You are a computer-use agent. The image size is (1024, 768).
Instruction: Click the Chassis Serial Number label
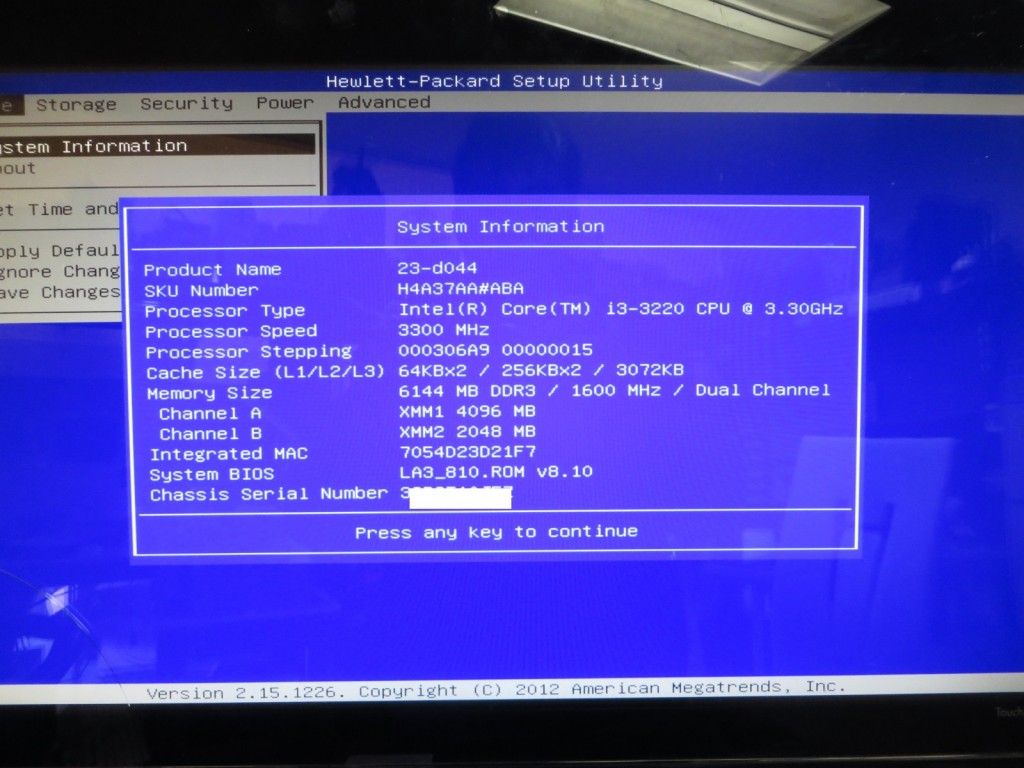pos(269,494)
